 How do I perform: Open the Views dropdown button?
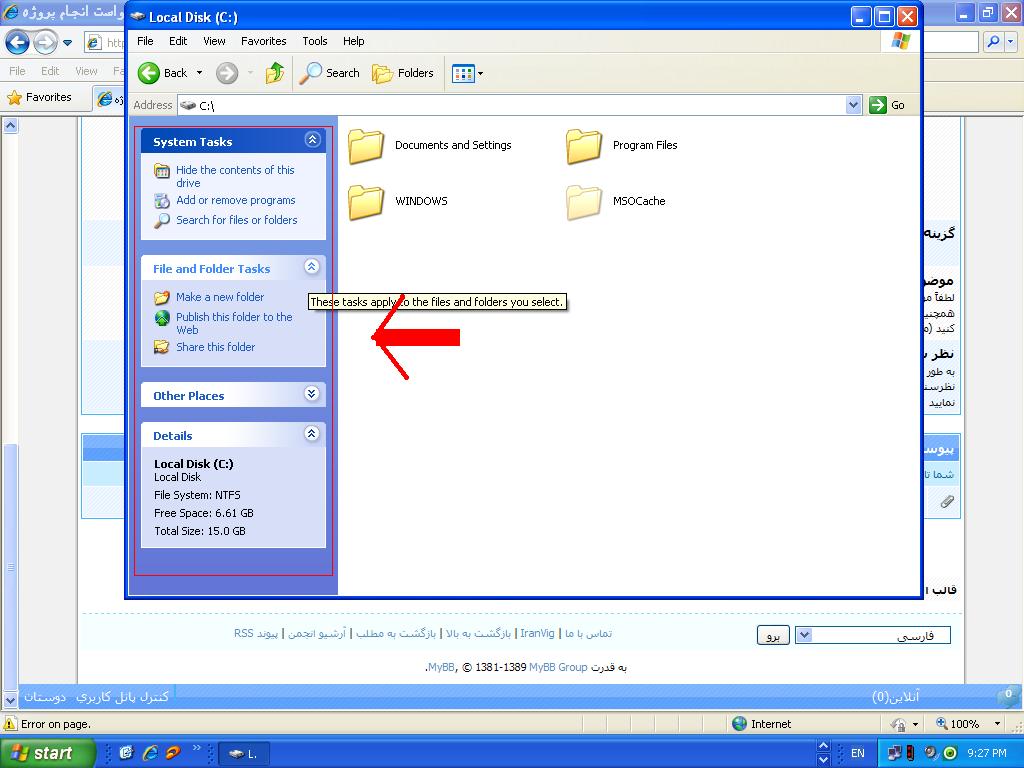coord(467,73)
